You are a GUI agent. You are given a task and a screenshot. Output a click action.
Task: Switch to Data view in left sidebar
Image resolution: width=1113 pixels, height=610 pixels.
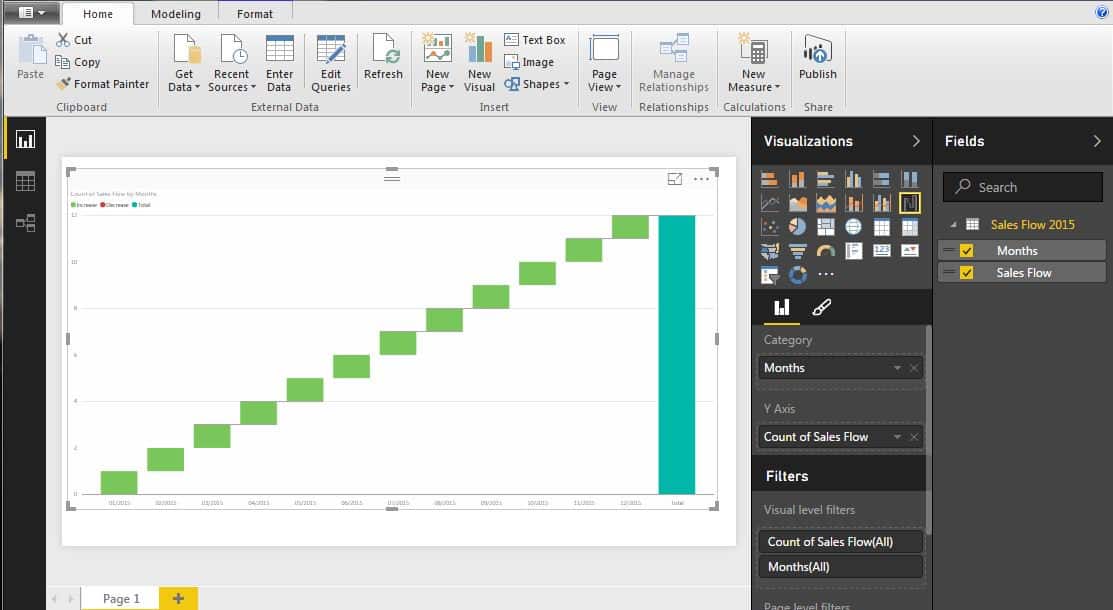click(x=25, y=181)
